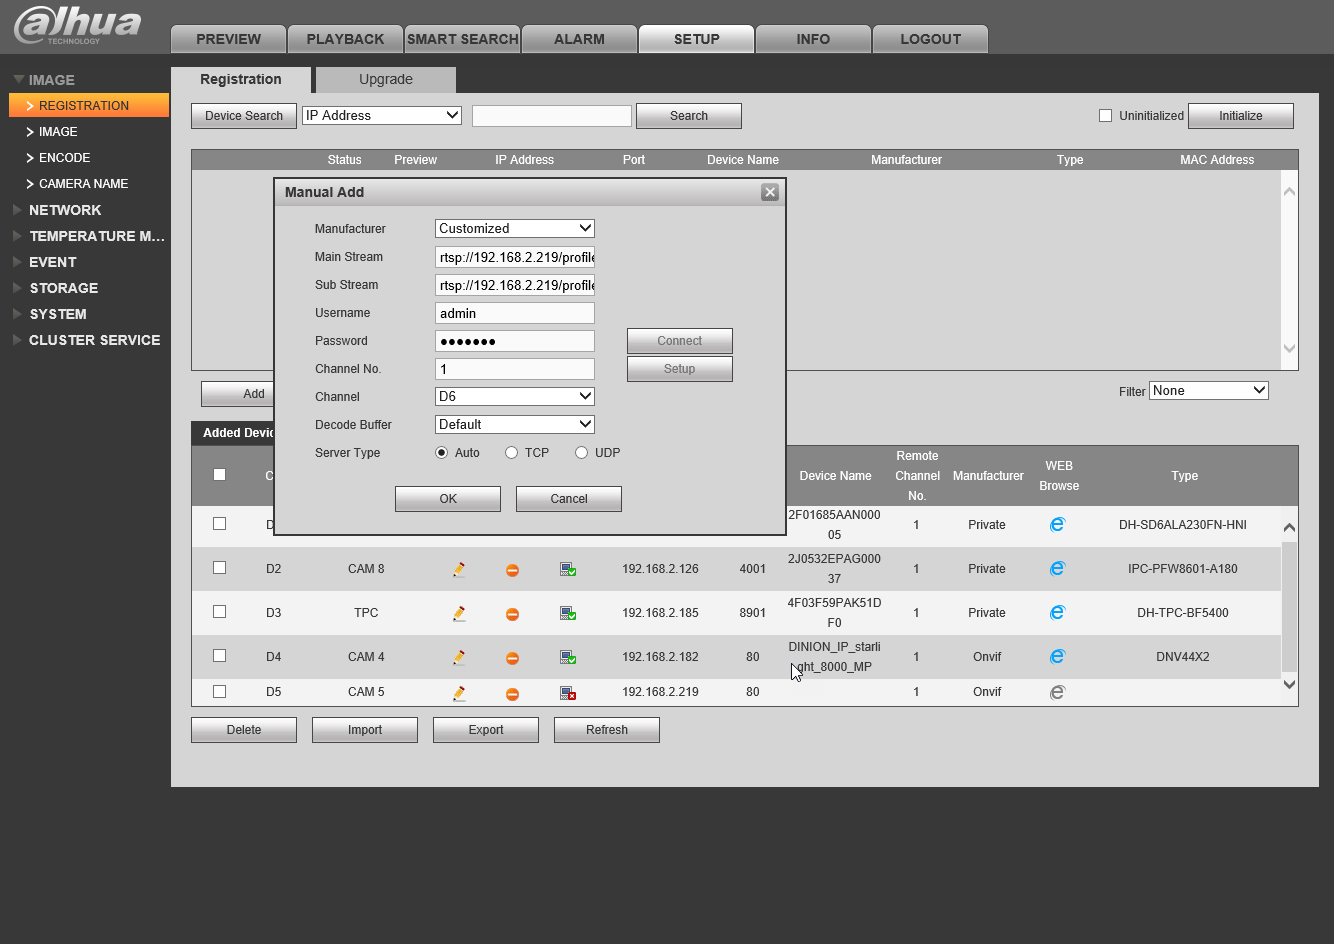The width and height of the screenshot is (1334, 944).
Task: Click the CAM 4 connection status icon
Action: [x=567, y=657]
